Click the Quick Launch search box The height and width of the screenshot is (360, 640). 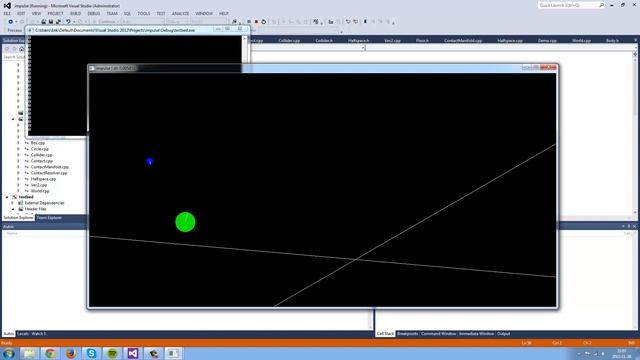tap(571, 5)
